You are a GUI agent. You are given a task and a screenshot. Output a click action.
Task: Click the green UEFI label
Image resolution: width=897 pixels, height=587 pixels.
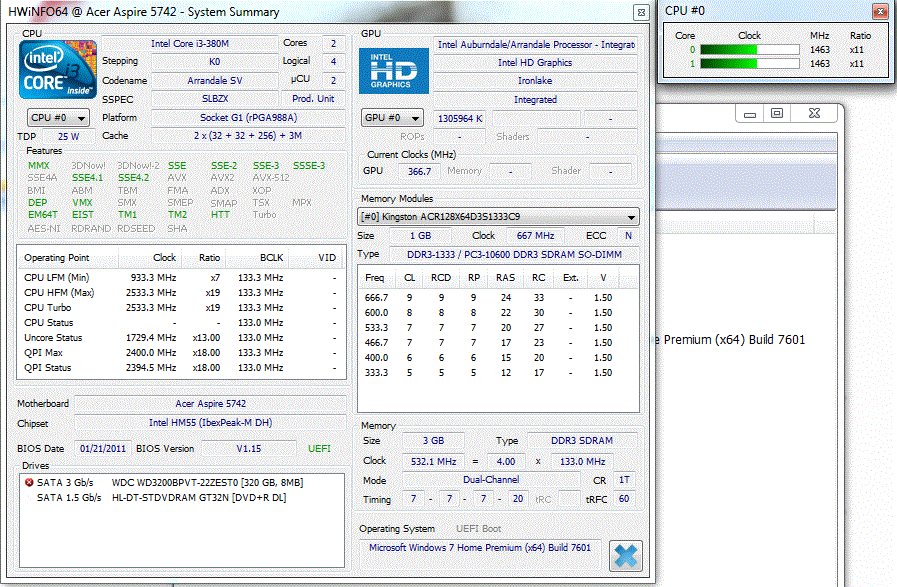(x=319, y=449)
